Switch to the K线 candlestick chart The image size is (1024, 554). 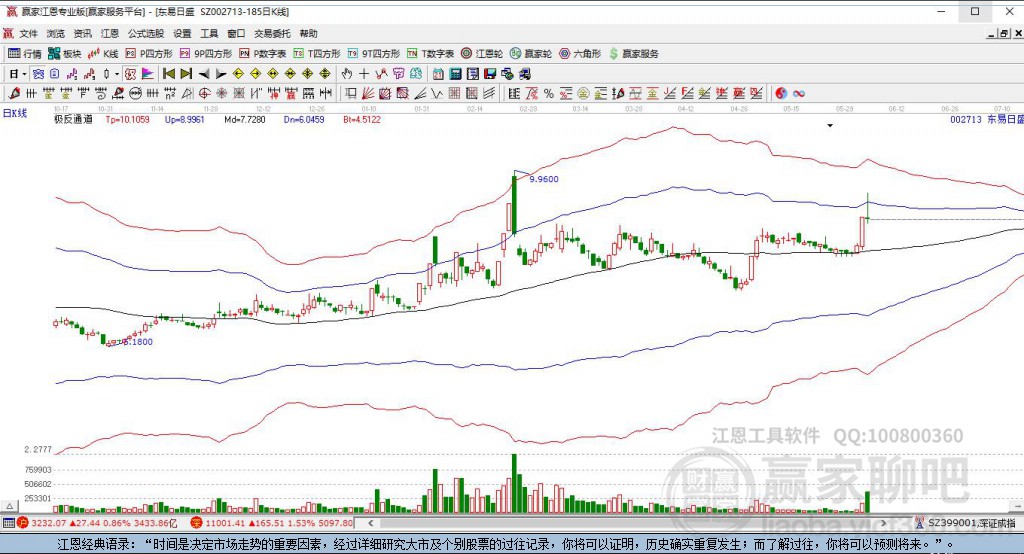[103, 54]
